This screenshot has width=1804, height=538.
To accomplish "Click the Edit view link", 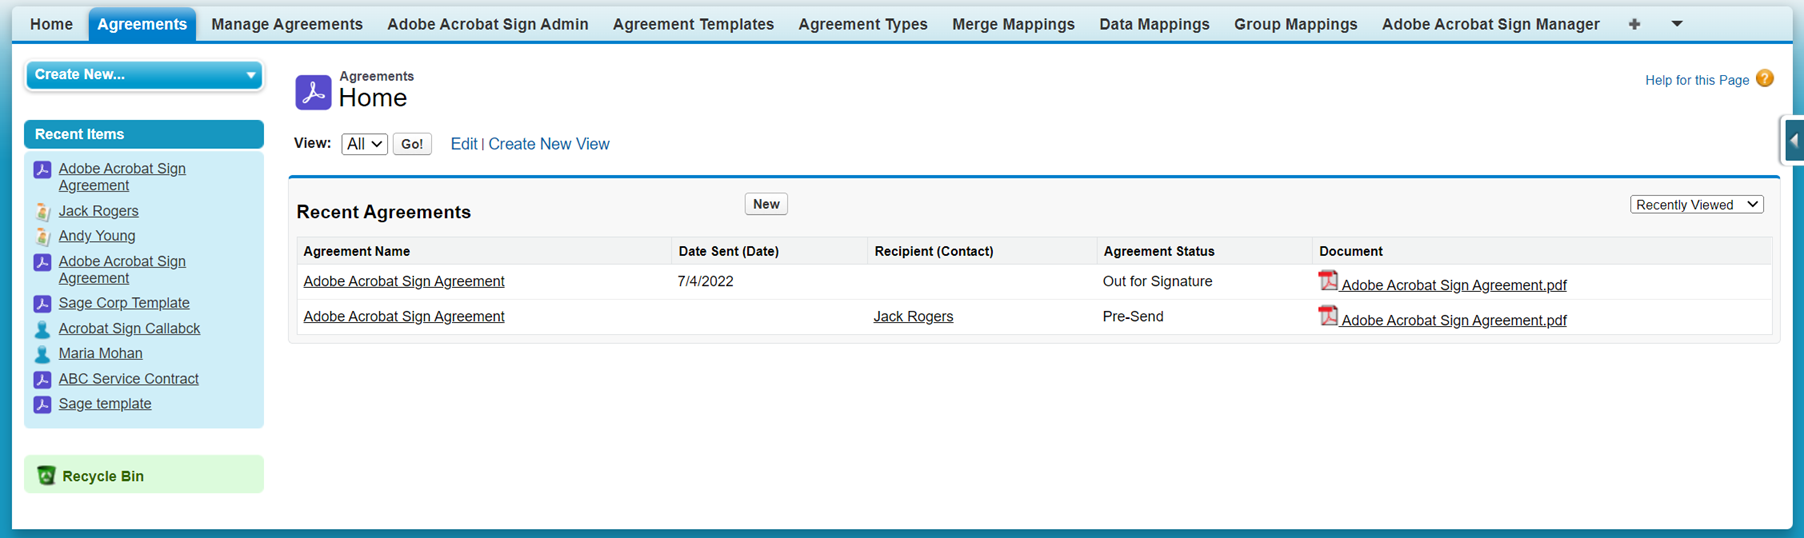I will point(463,144).
